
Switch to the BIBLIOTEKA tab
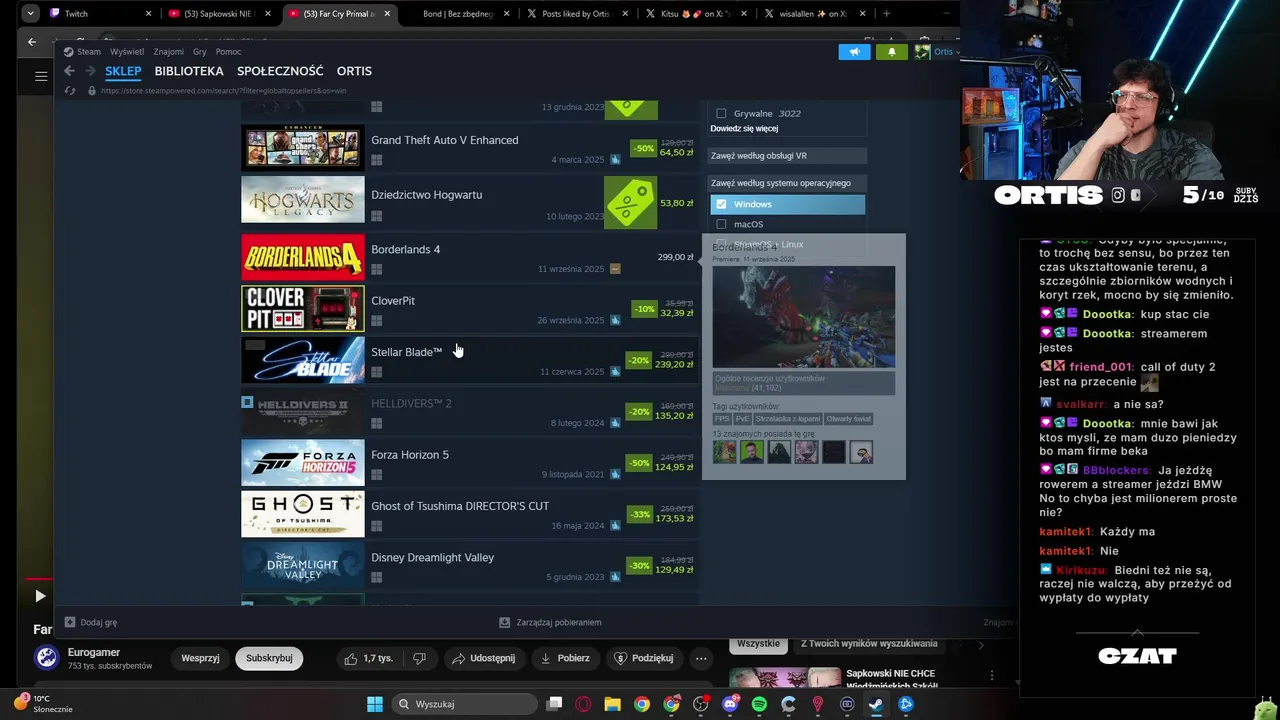[x=189, y=71]
